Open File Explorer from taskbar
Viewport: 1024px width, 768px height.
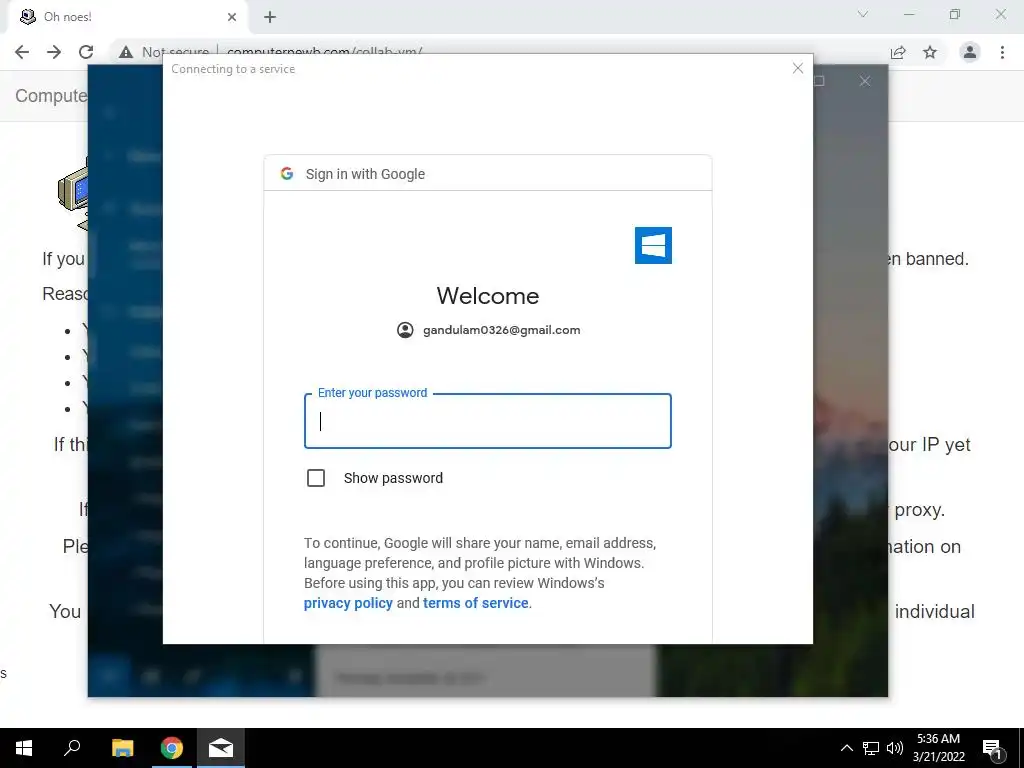point(122,748)
